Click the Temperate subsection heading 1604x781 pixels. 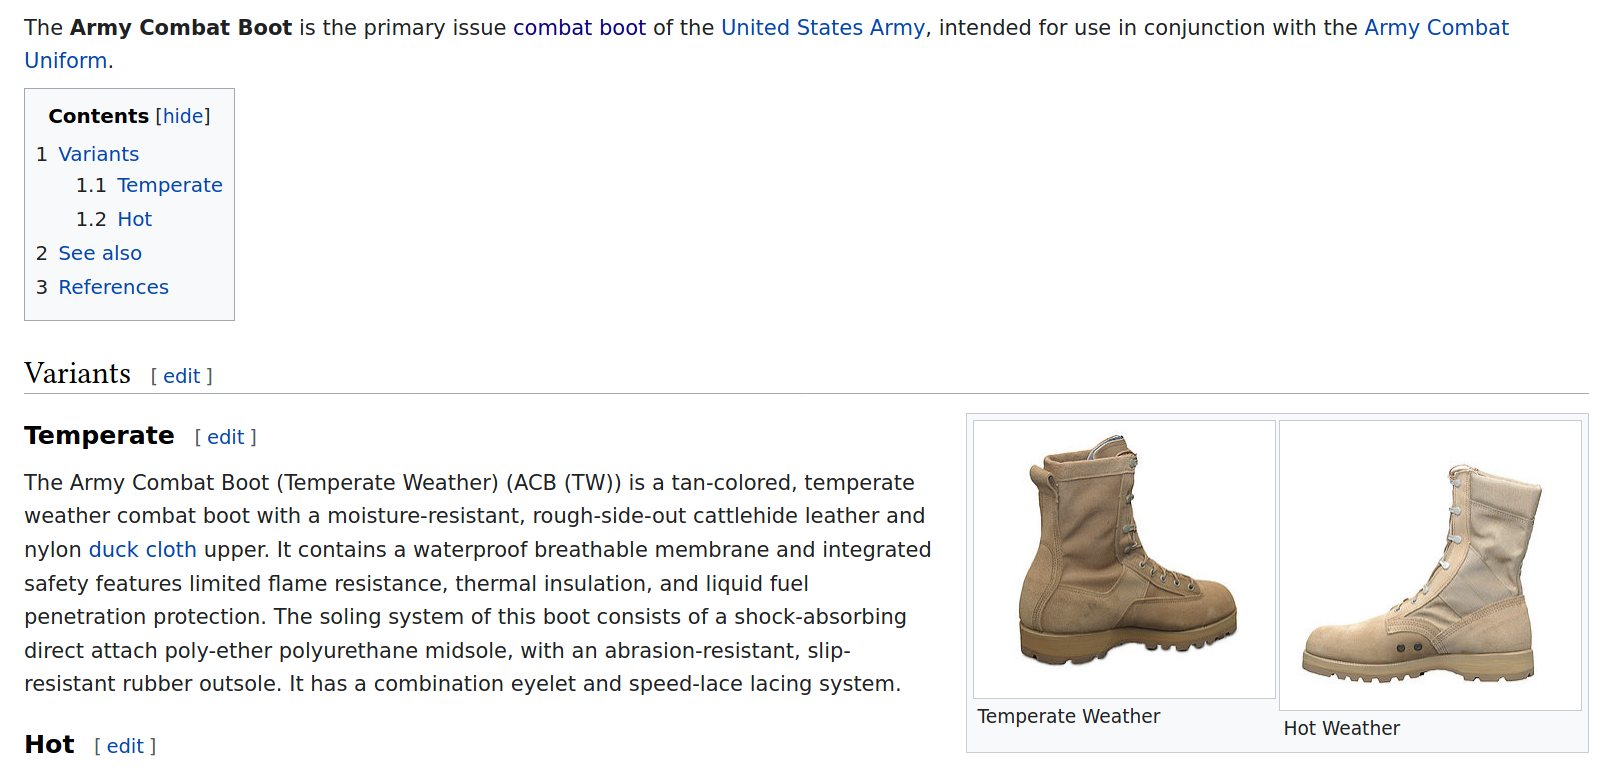99,436
